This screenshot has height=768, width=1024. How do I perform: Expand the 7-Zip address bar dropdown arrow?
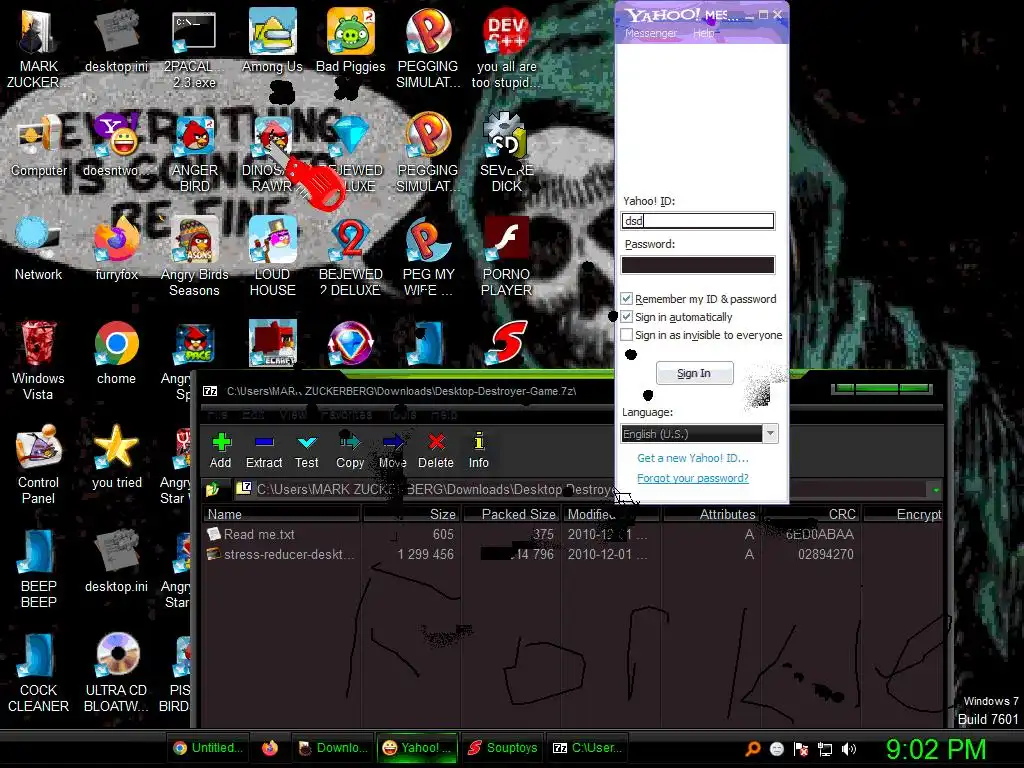pyautogui.click(x=935, y=489)
